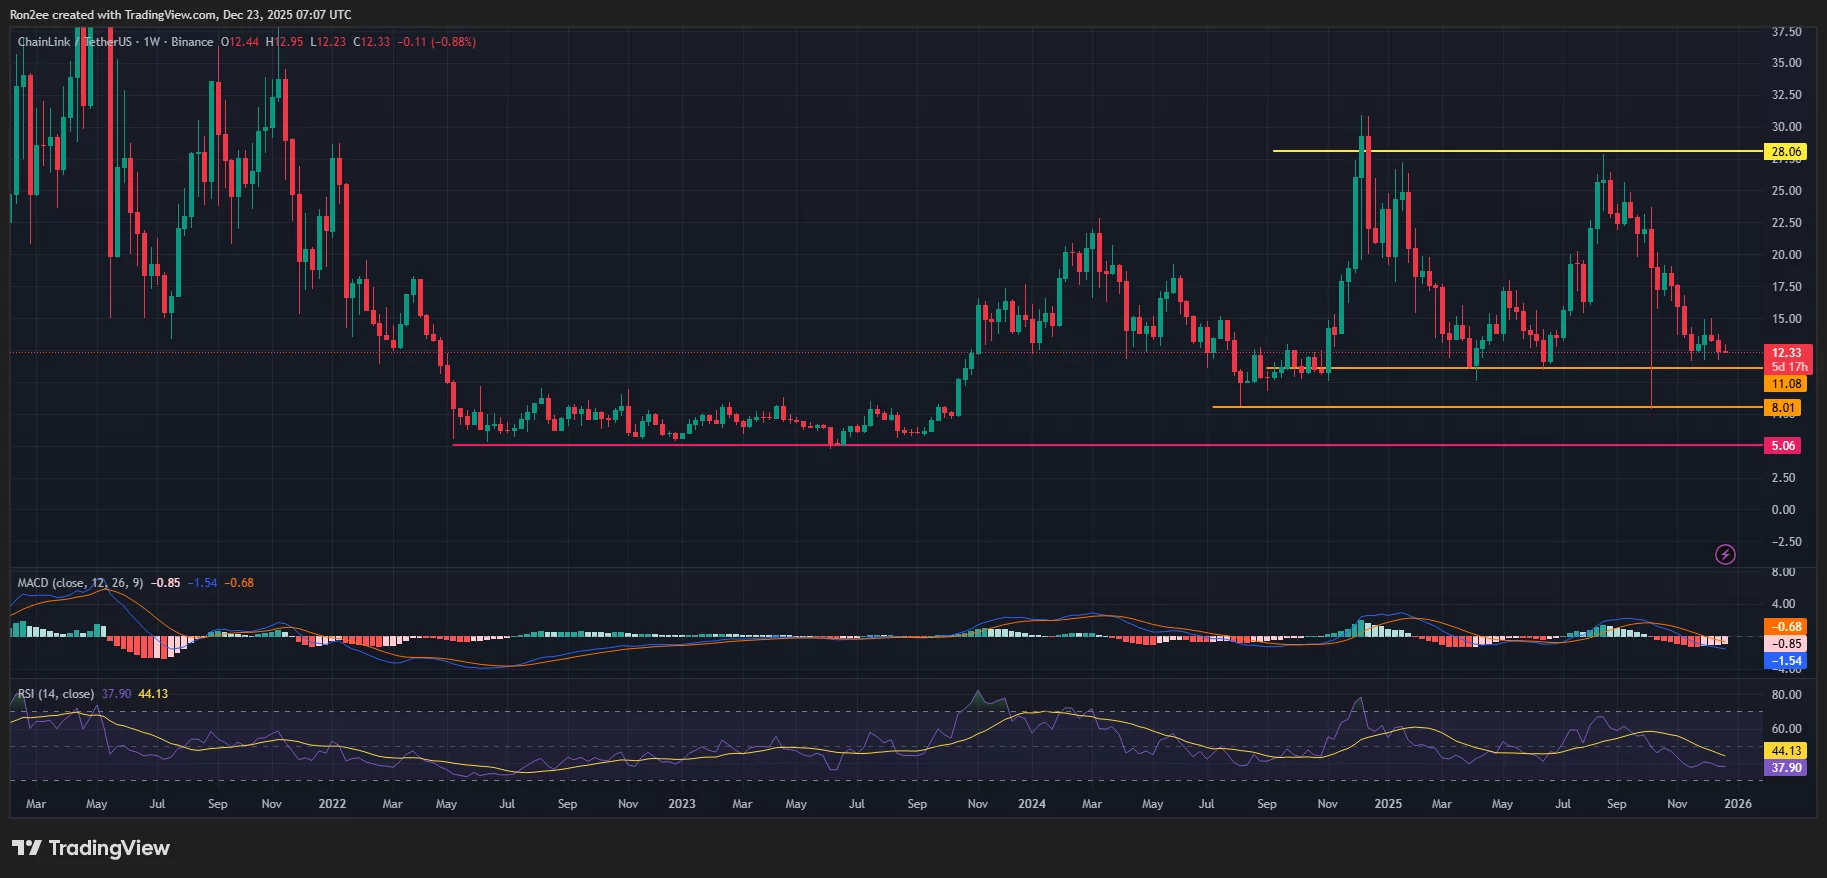Viewport: 1827px width, 878px height.
Task: Click the 2024 label on time axis
Action: pyautogui.click(x=1032, y=804)
